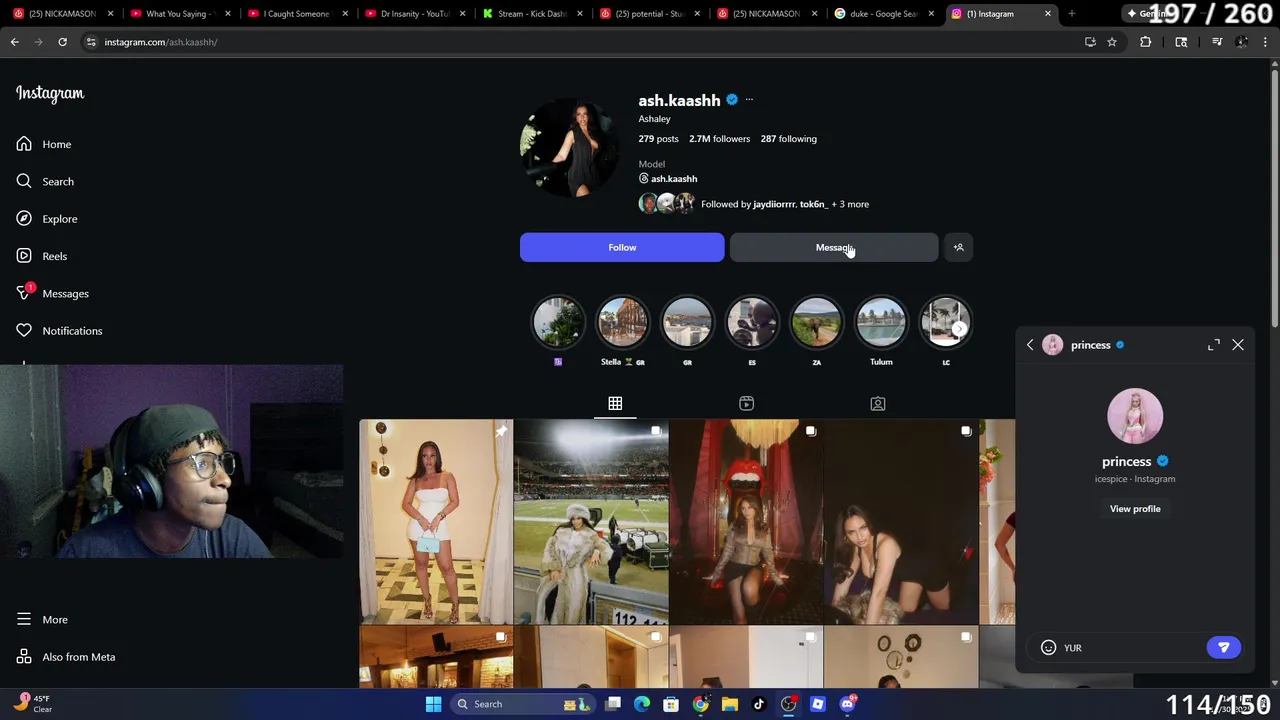Open the first story highlight

pyautogui.click(x=558, y=322)
